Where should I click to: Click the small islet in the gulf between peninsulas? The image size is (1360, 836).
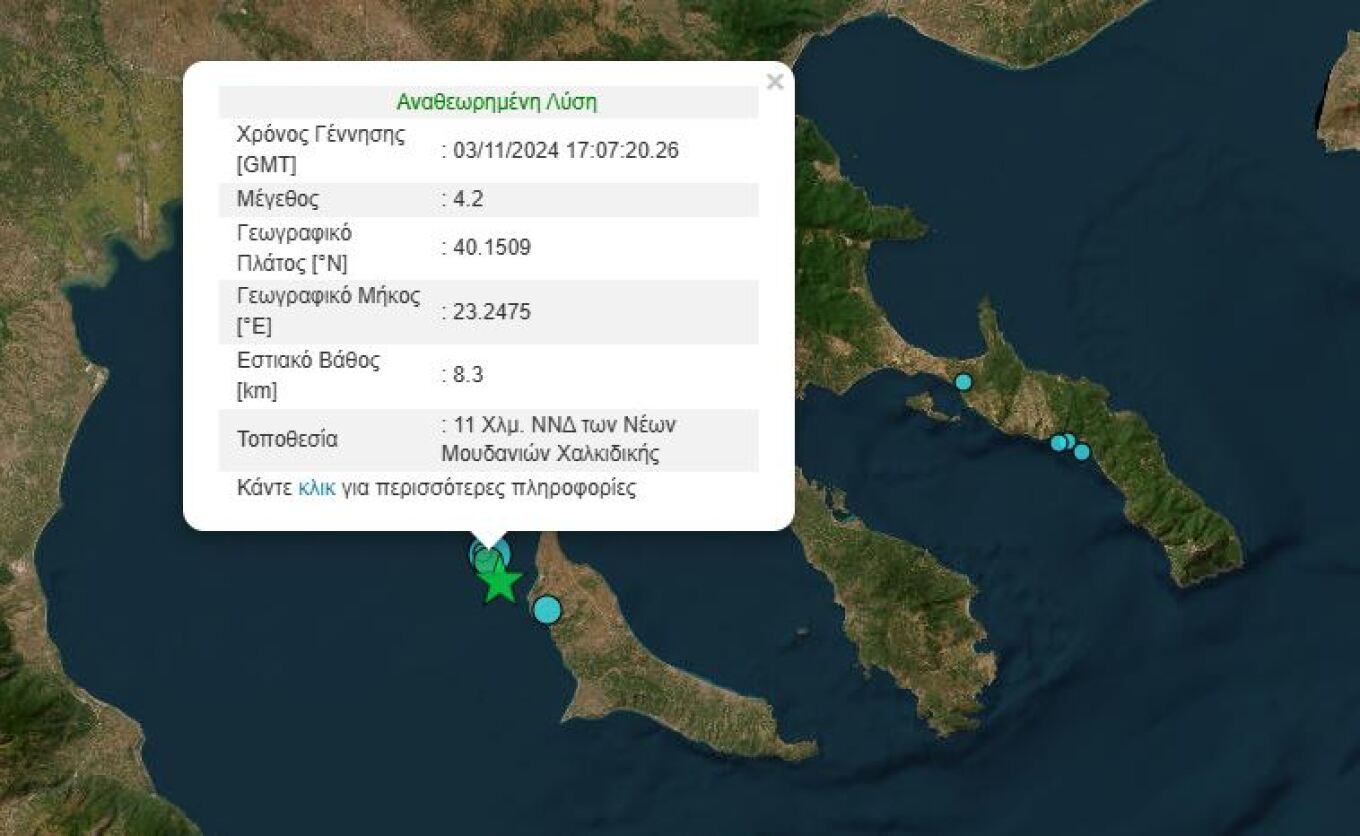803,632
